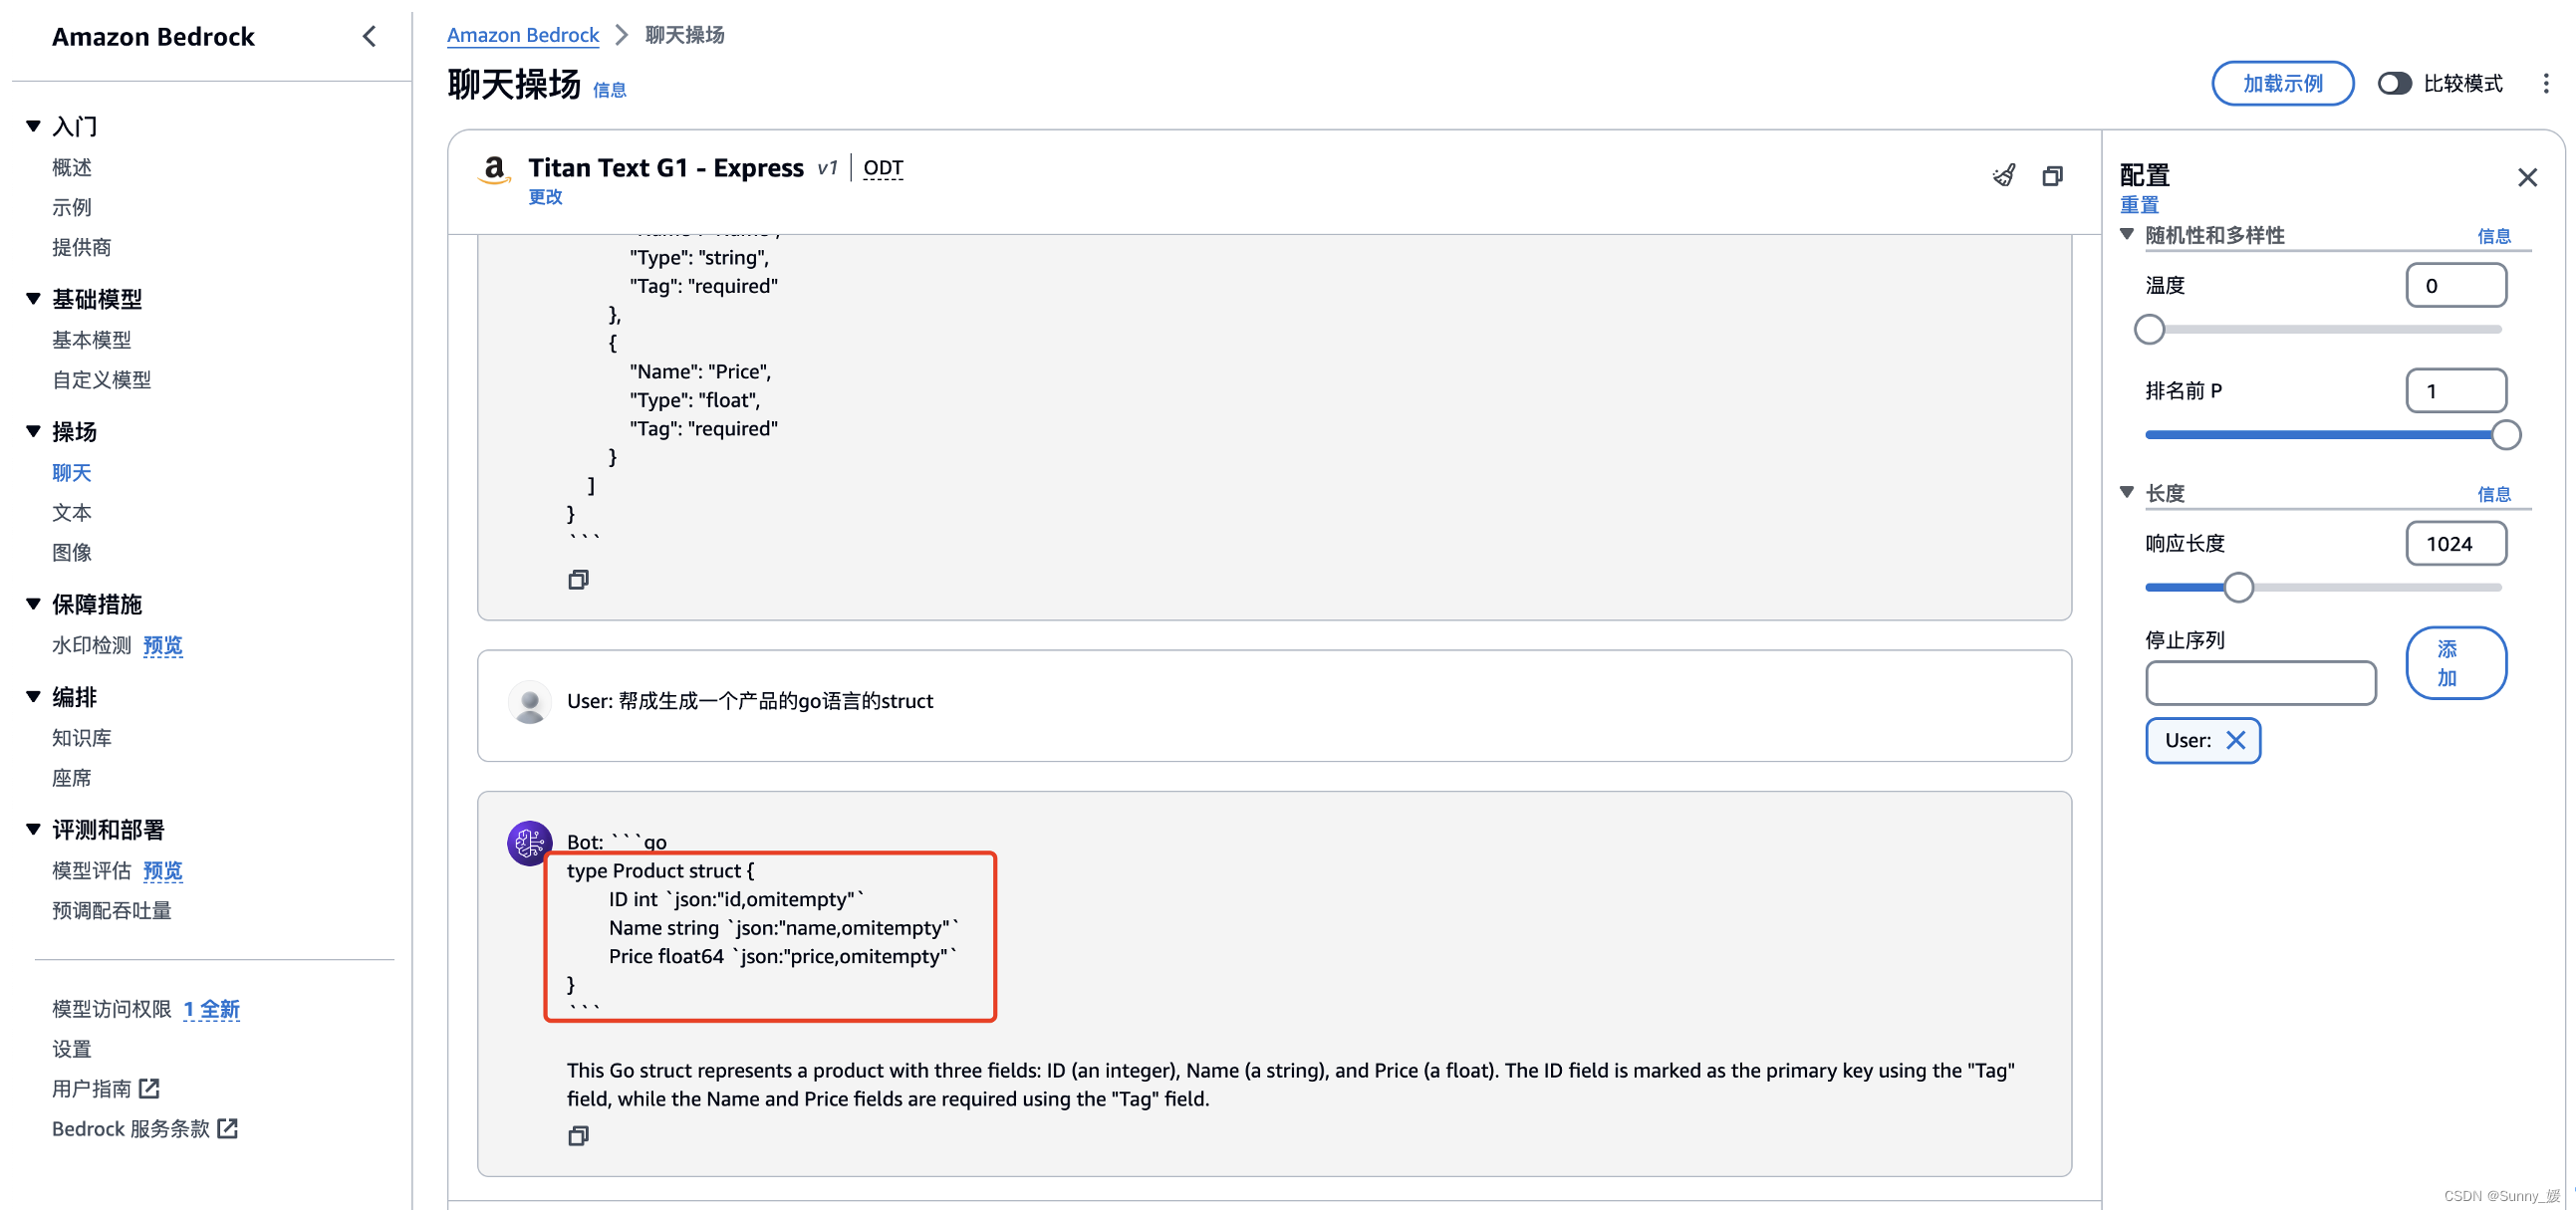Click Amazon Bedrock breadcrumb link

point(523,35)
